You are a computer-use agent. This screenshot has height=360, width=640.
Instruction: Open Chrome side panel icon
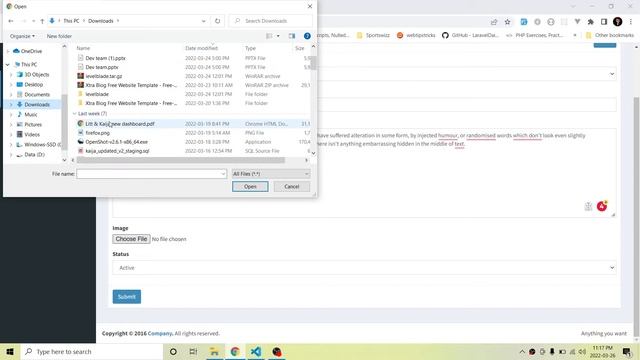click(x=604, y=22)
